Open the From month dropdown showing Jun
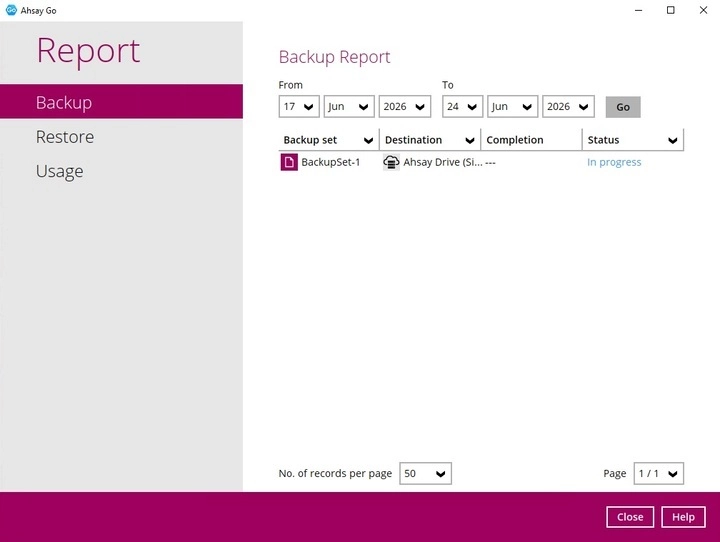 (x=349, y=107)
